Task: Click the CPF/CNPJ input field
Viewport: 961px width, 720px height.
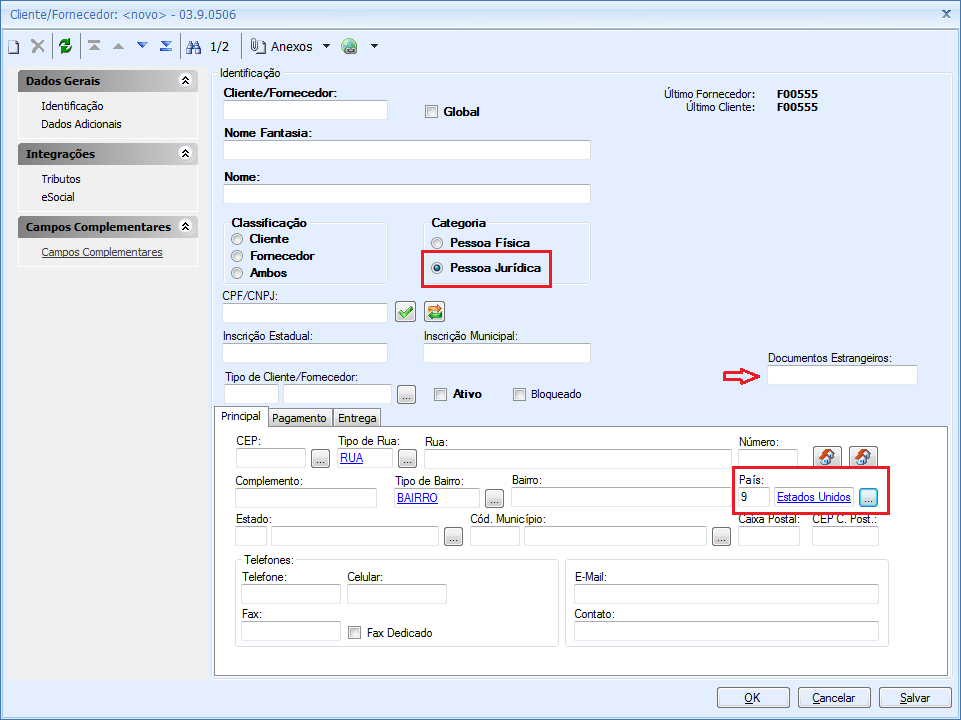Action: [305, 313]
